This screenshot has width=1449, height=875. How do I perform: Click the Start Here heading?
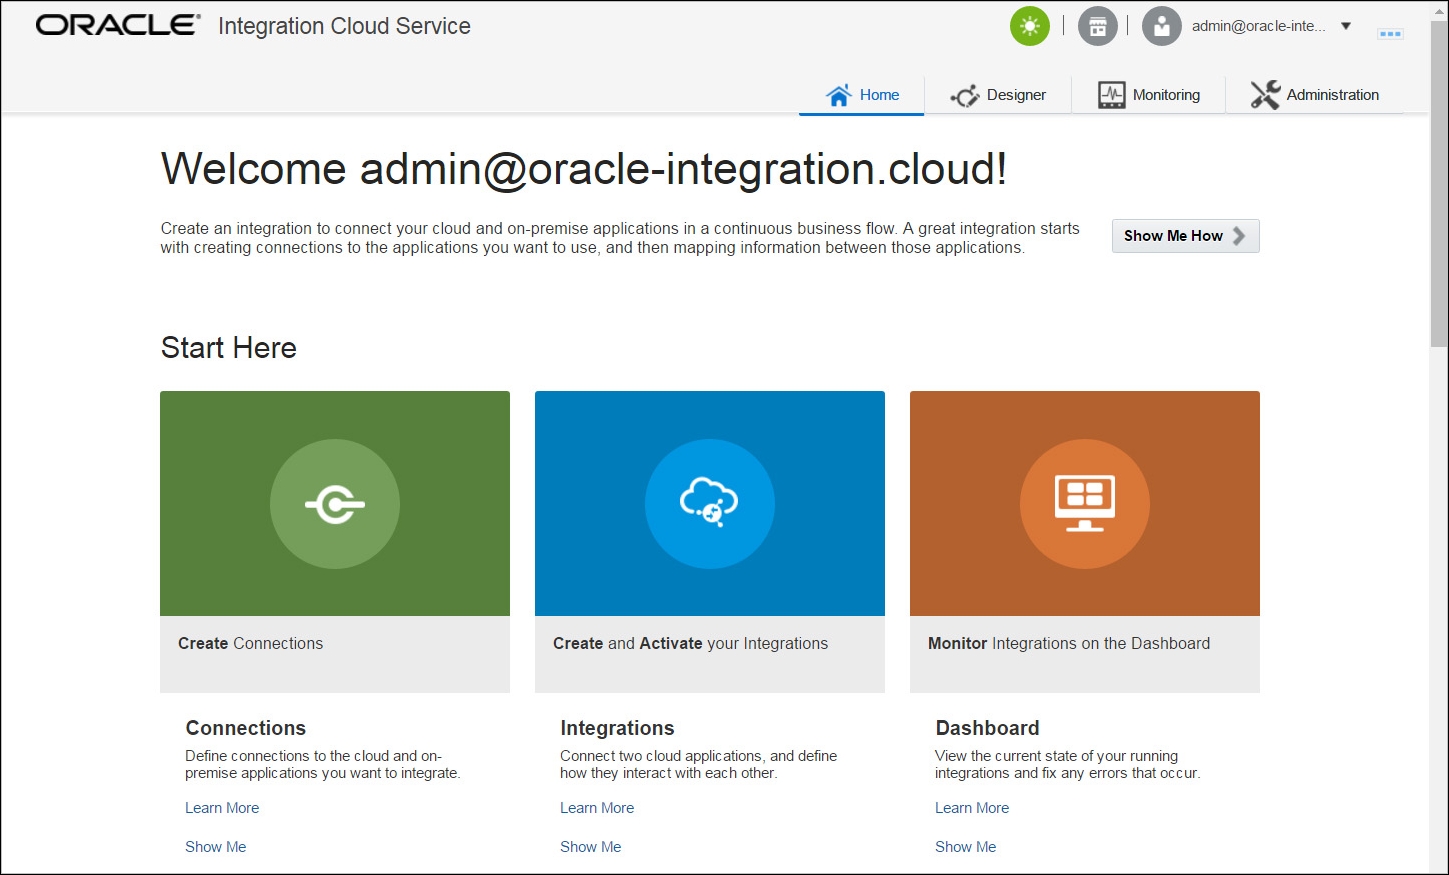pos(229,348)
